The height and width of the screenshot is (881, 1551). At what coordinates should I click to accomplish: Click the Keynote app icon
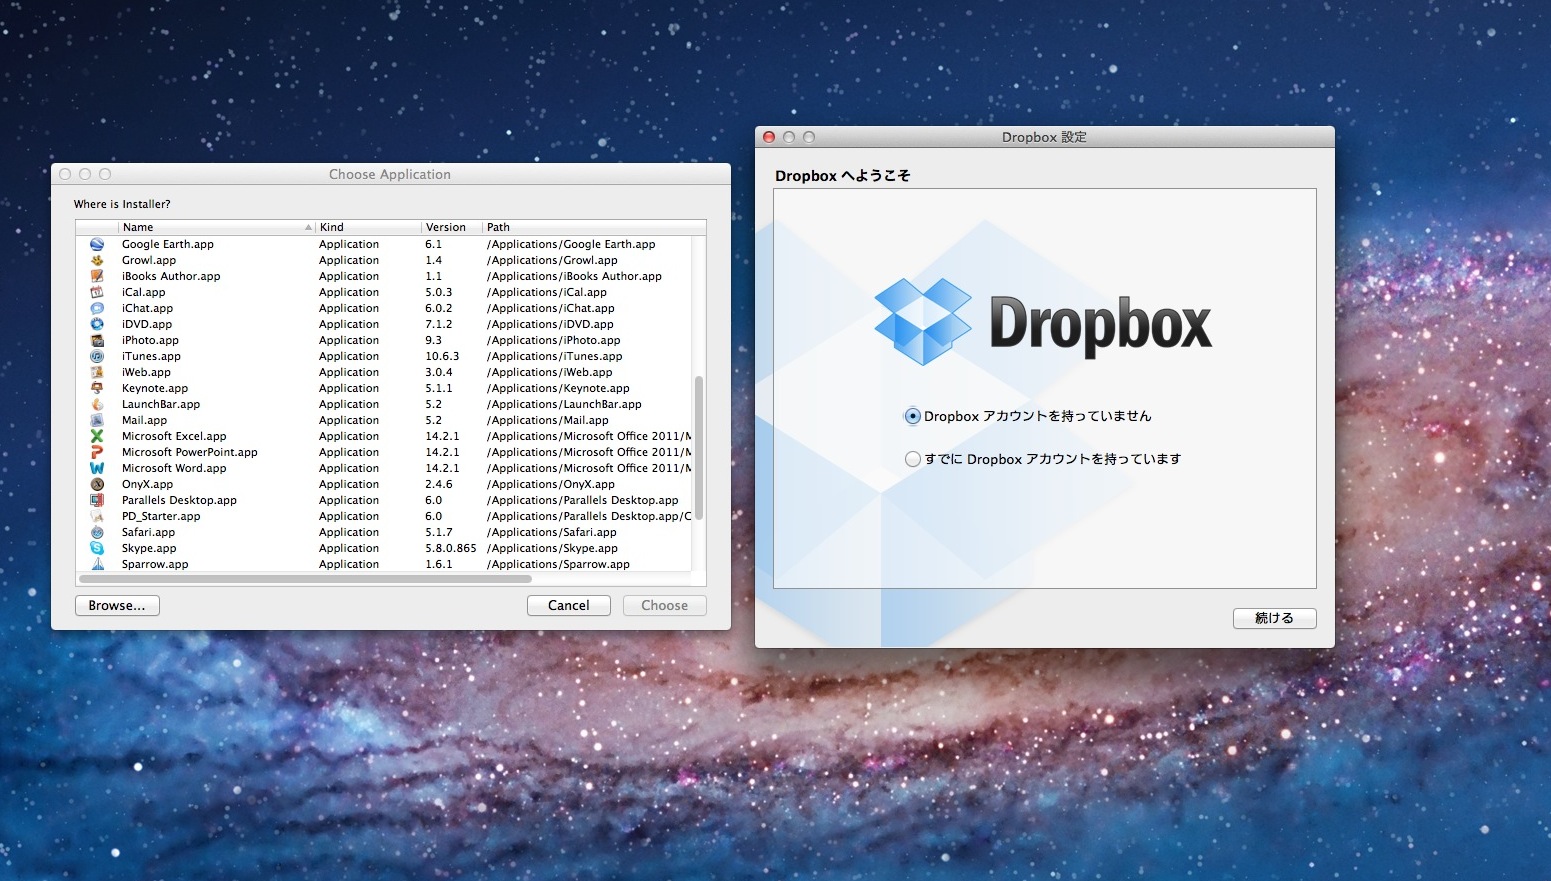97,388
